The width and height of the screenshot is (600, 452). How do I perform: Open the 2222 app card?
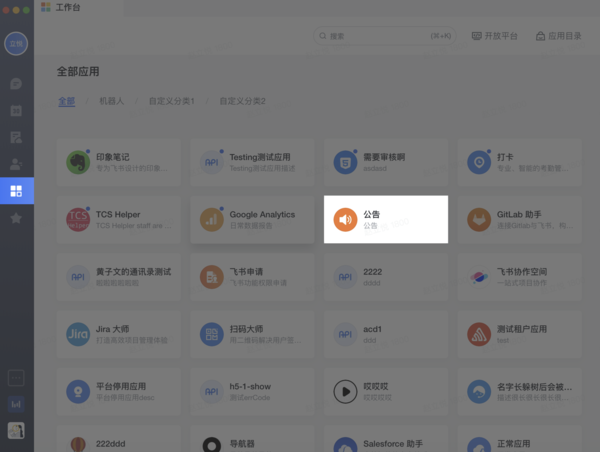coord(386,277)
